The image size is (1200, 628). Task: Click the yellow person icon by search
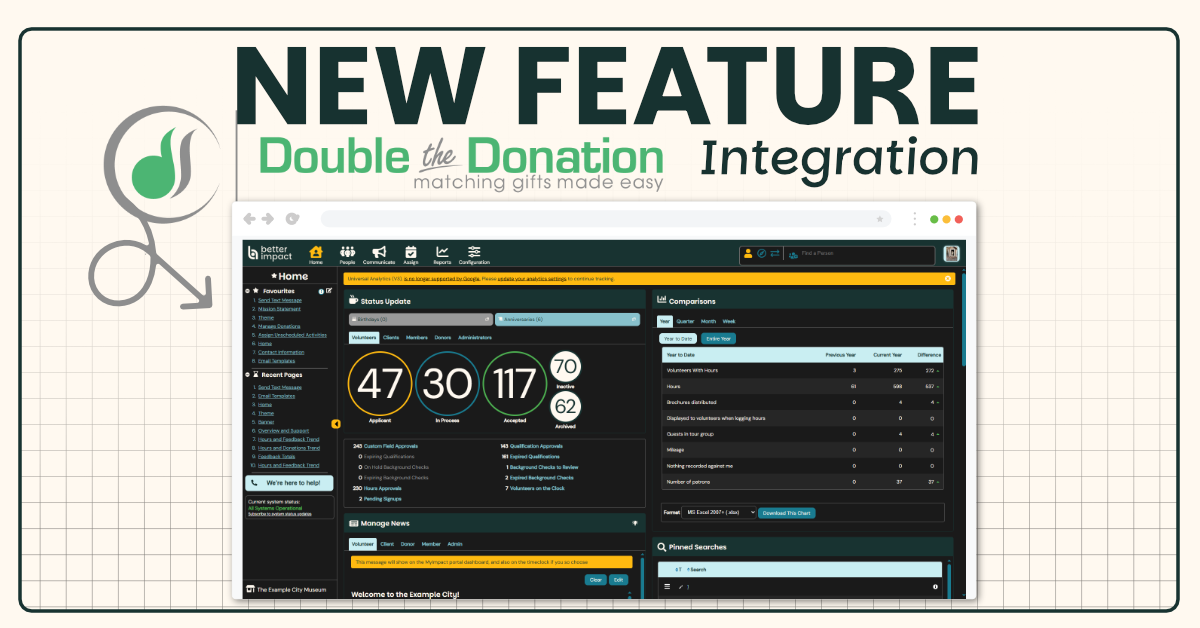(x=748, y=254)
